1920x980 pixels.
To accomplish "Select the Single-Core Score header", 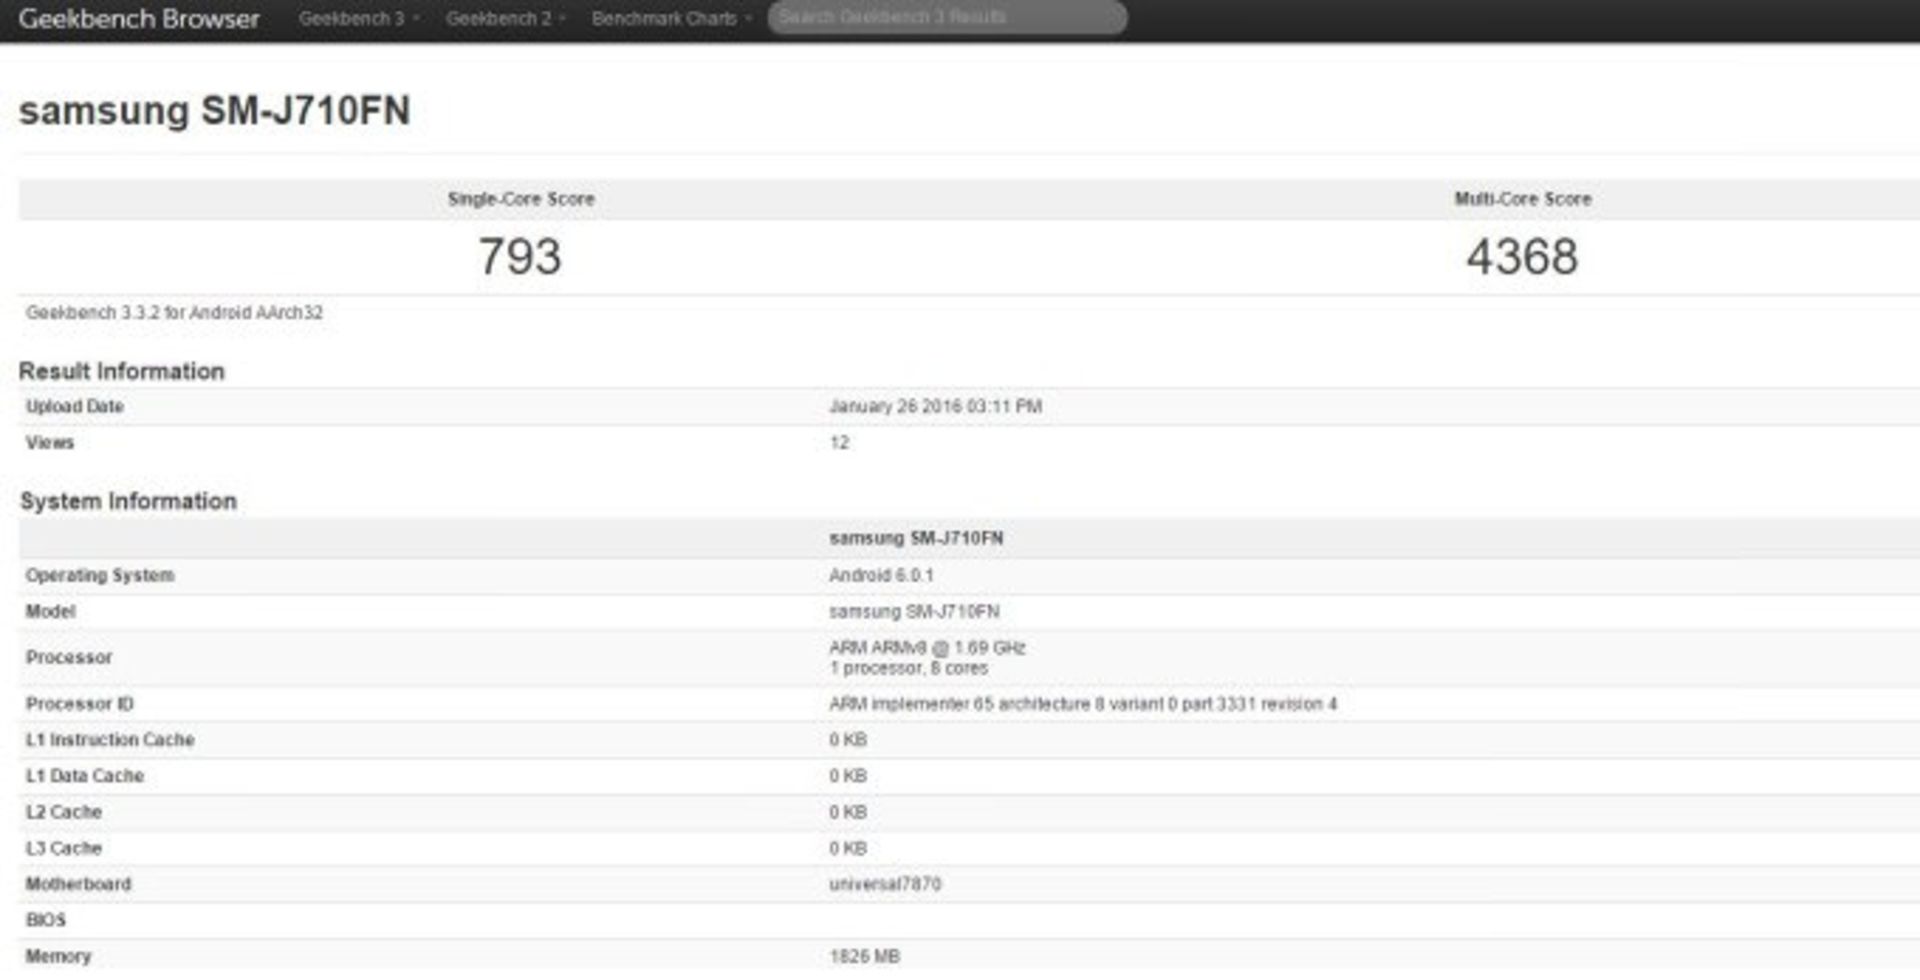I will [x=521, y=199].
